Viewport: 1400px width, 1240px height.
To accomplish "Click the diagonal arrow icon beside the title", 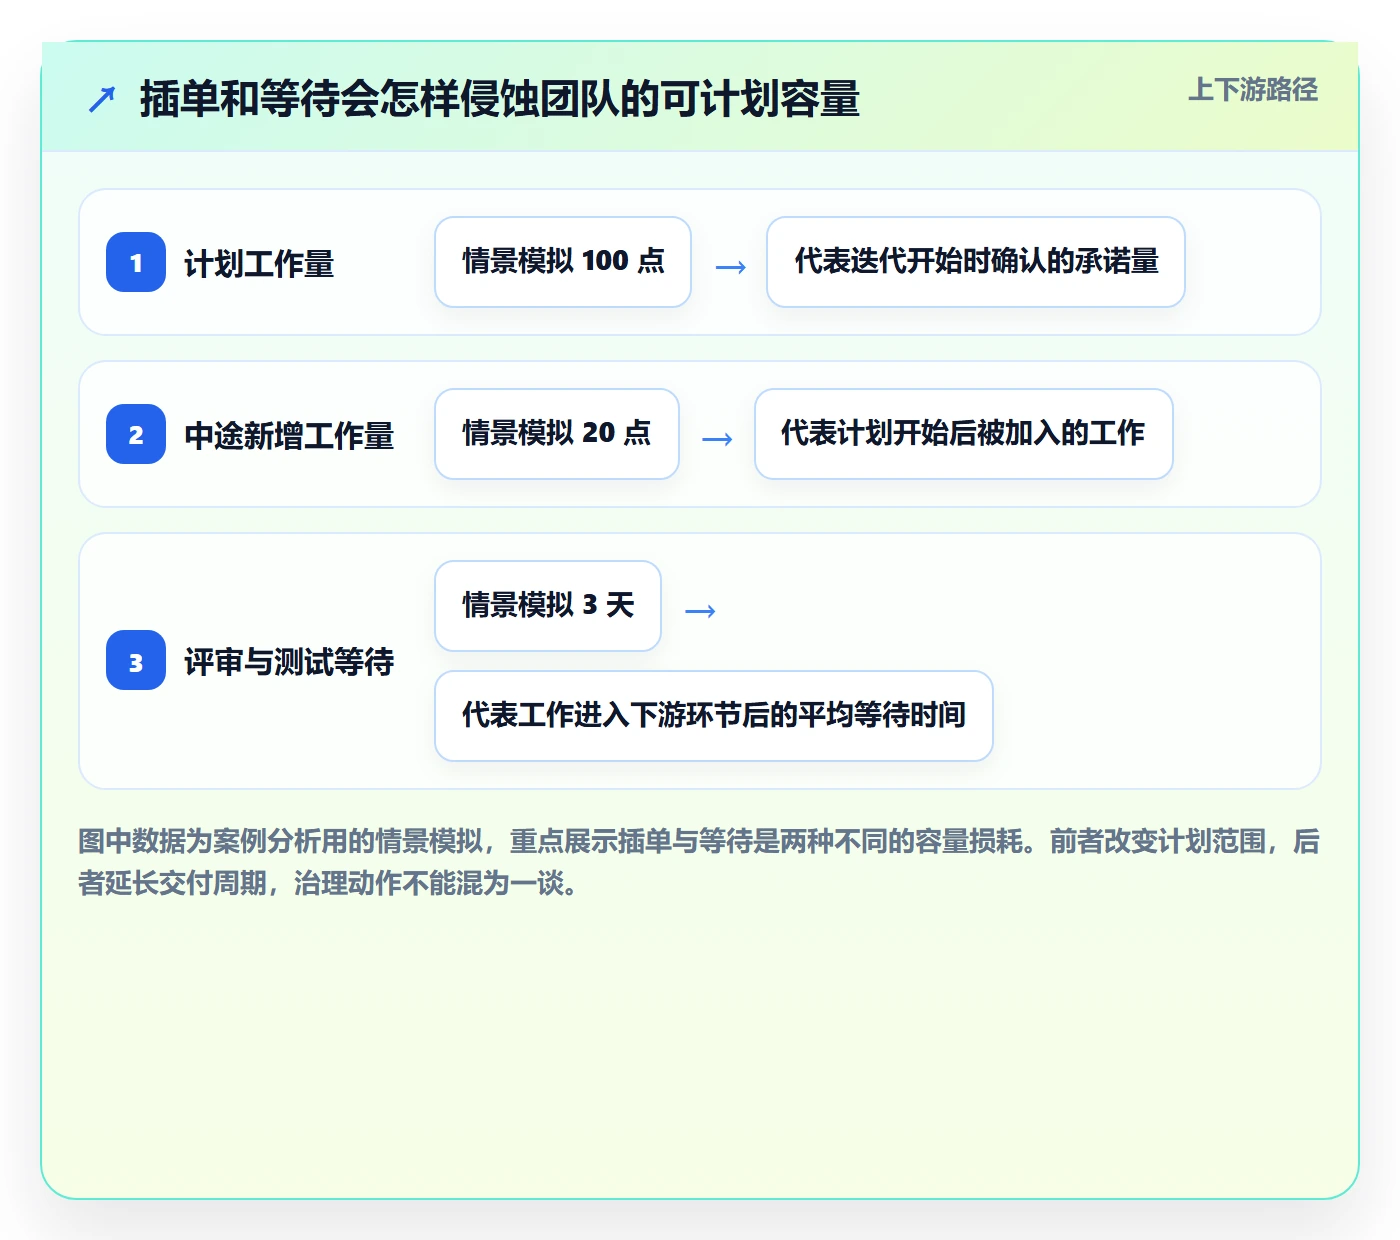I will (102, 99).
